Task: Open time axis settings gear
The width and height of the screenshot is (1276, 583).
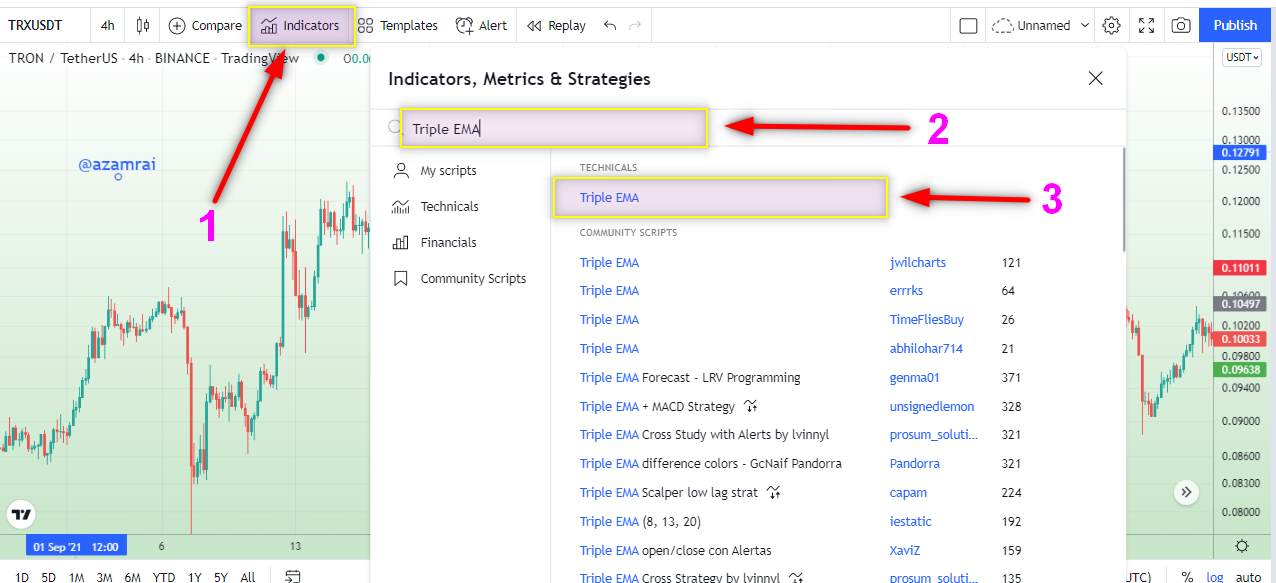Action: point(1242,546)
